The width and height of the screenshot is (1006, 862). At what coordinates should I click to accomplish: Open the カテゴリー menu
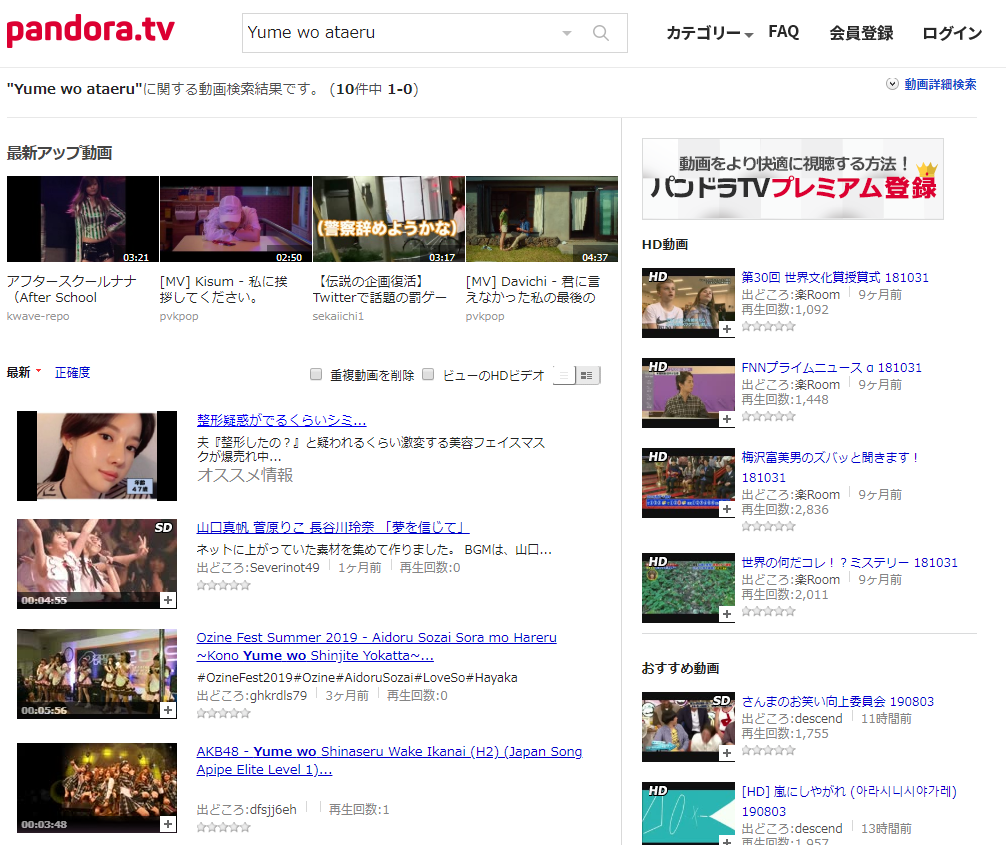[709, 33]
